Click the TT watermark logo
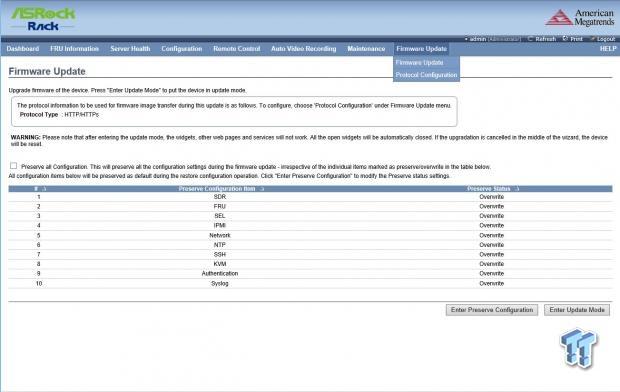Screen dimensions: 620x392 point(578,348)
